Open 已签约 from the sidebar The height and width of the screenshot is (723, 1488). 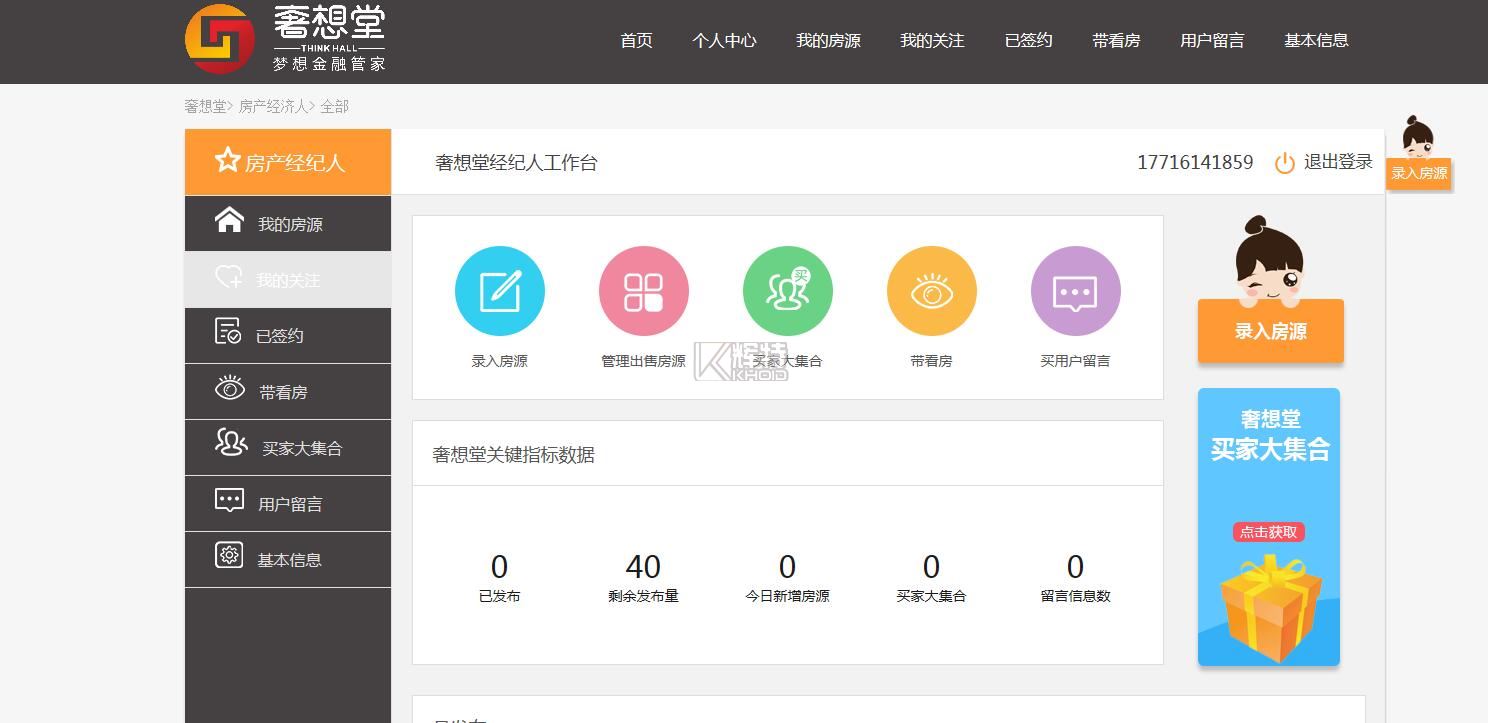pos(279,336)
